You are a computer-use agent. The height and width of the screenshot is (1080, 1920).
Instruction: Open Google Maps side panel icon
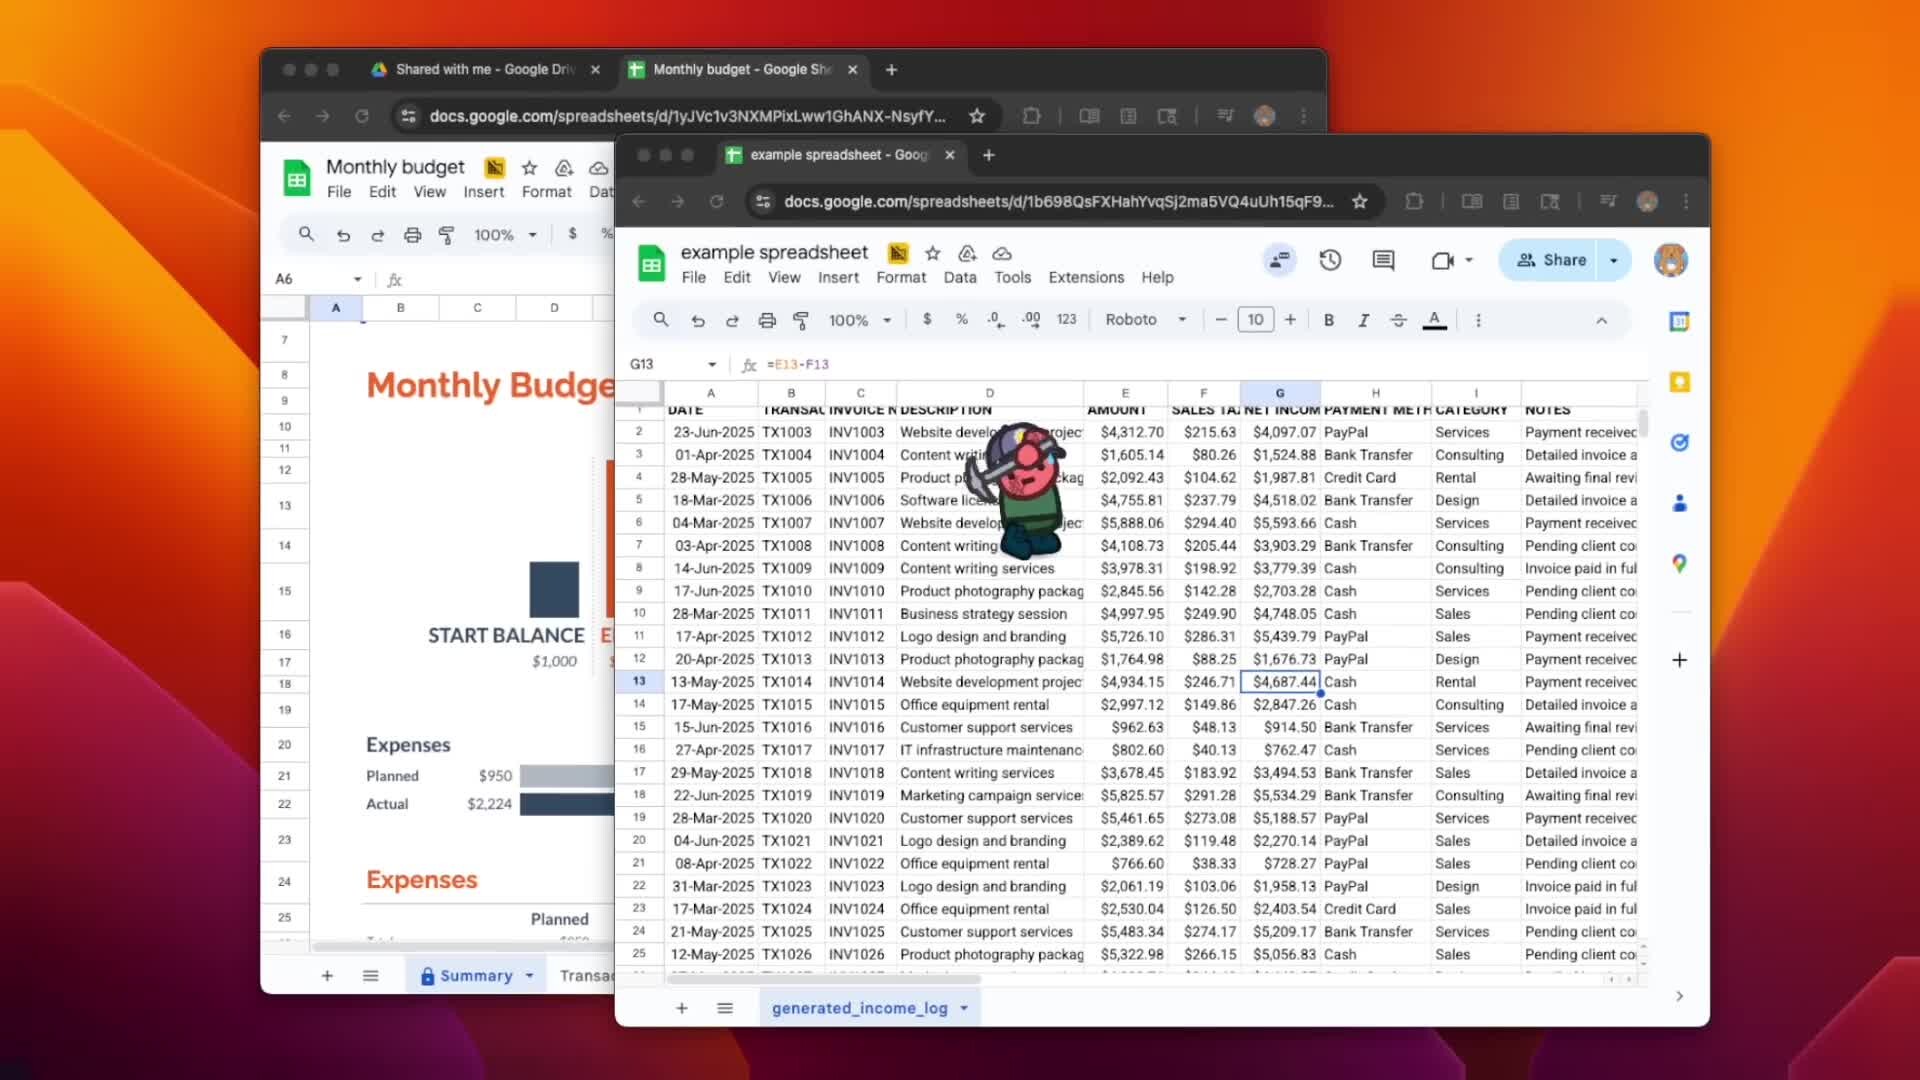1679,564
